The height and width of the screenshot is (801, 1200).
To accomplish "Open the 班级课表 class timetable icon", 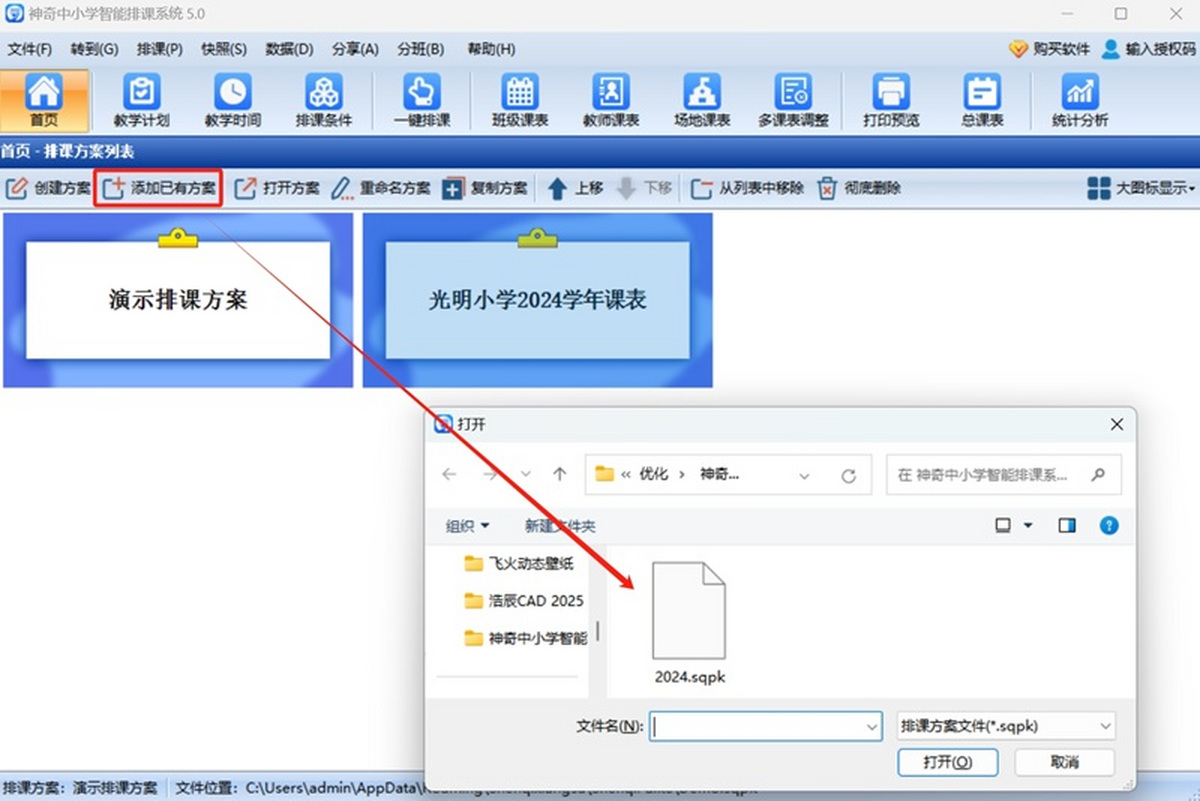I will tap(520, 101).
